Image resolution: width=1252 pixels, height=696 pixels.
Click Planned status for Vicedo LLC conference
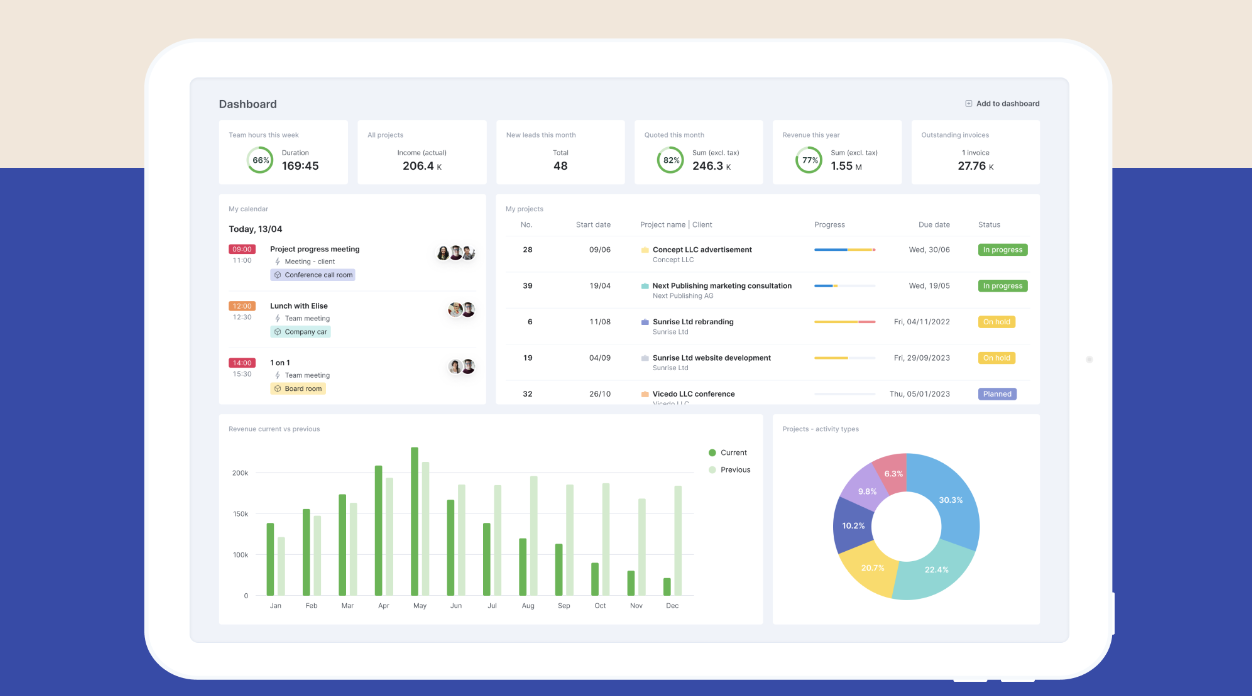(997, 394)
